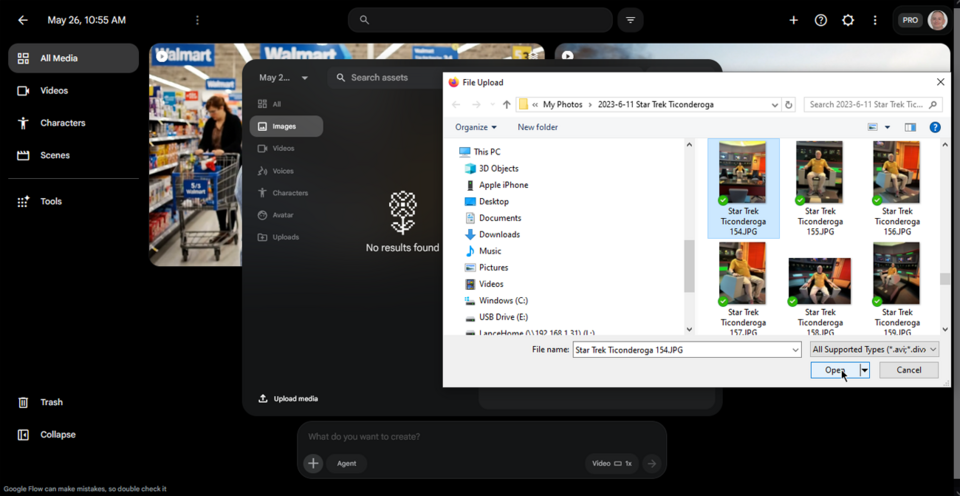Click the refresh icon in File Upload address bar

point(789,105)
